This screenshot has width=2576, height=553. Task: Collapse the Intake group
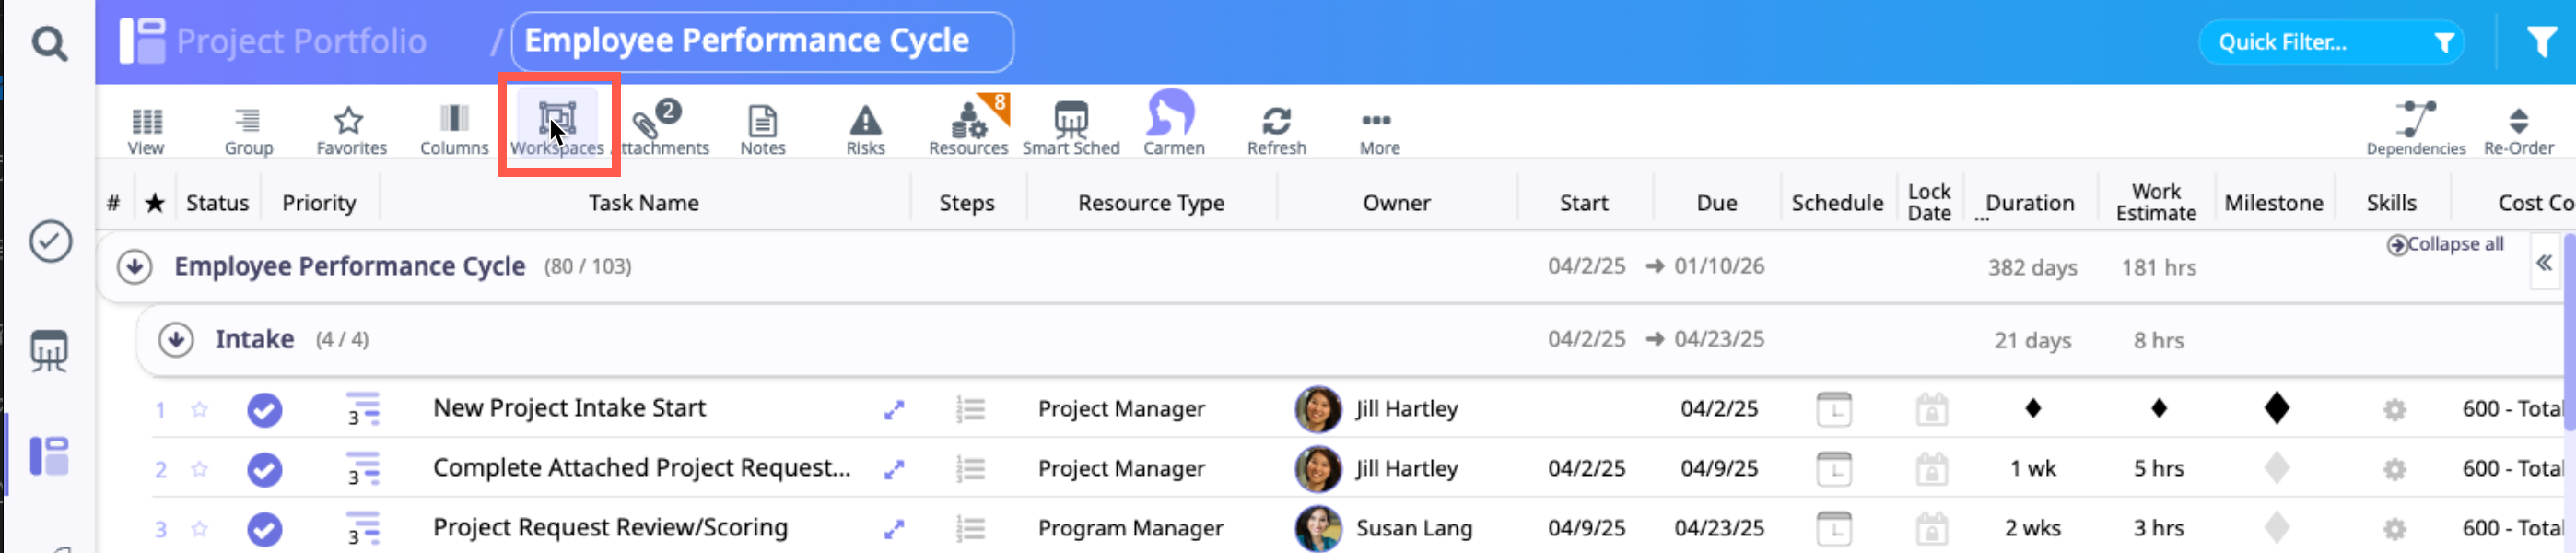[176, 340]
